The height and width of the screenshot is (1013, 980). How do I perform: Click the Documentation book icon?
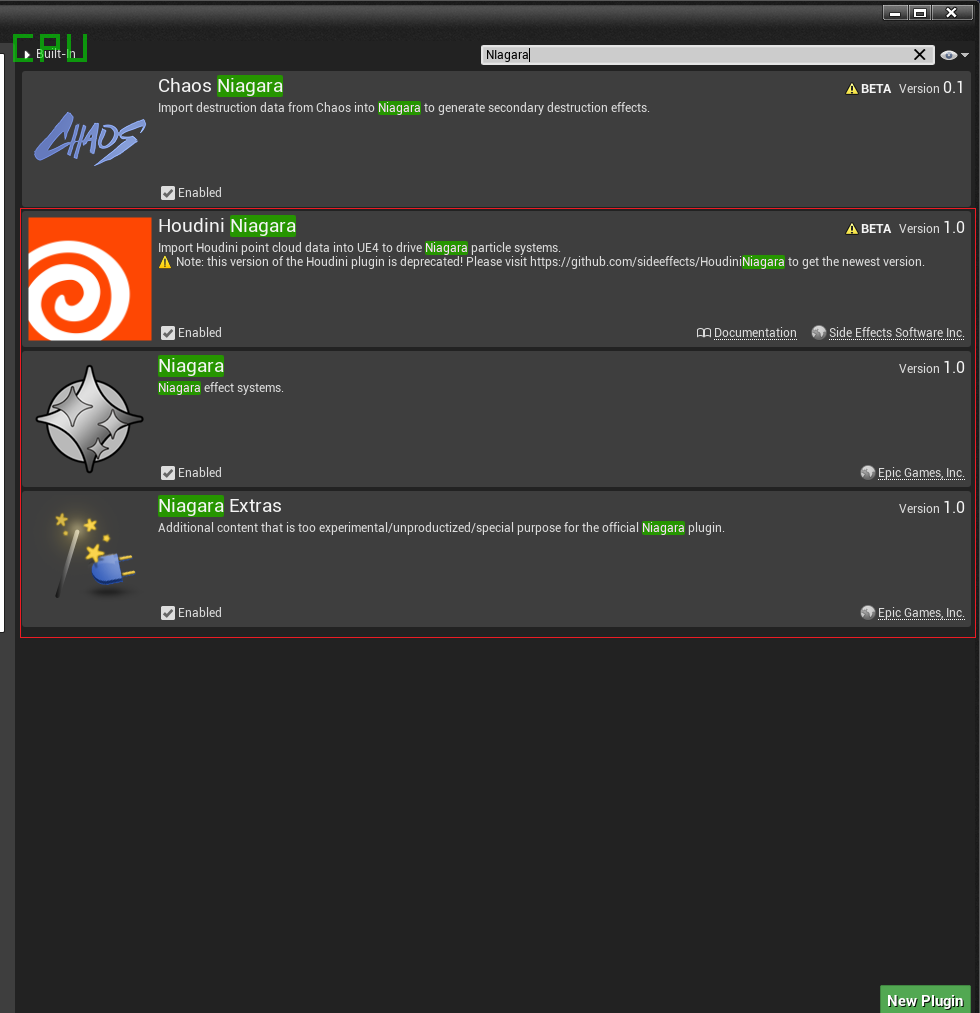click(x=704, y=333)
